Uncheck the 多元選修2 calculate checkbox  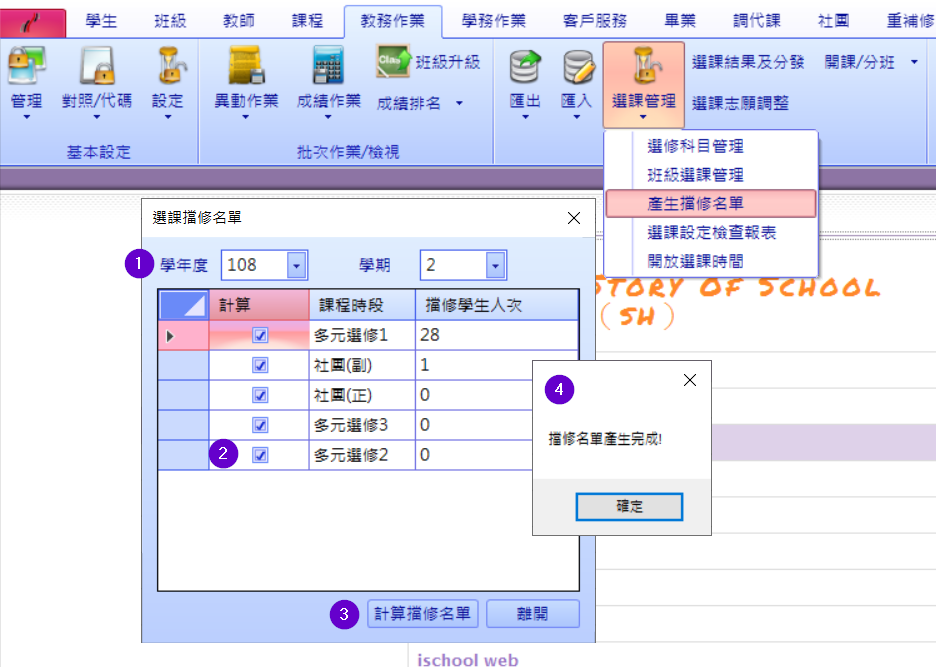(x=260, y=455)
